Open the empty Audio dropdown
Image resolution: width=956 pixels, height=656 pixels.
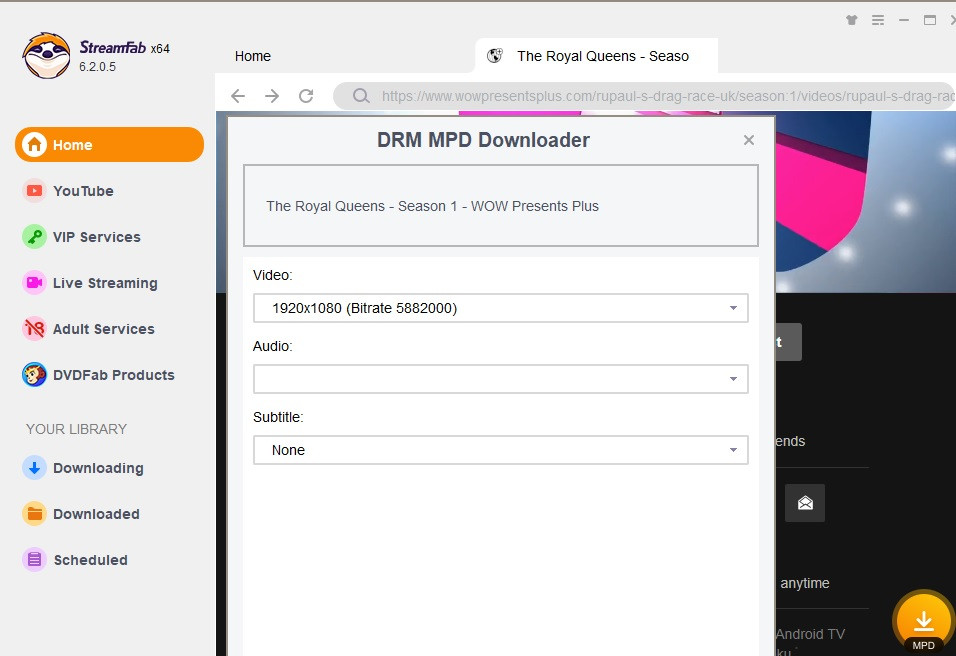(500, 379)
